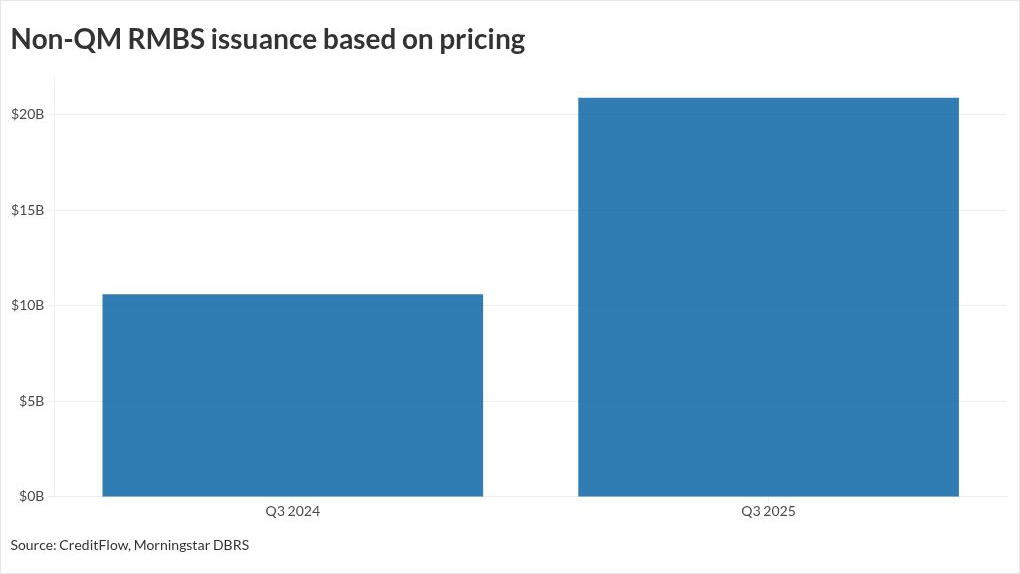Click the $5B gridline between the bars
The height and width of the screenshot is (574, 1020).
pyautogui.click(x=530, y=401)
